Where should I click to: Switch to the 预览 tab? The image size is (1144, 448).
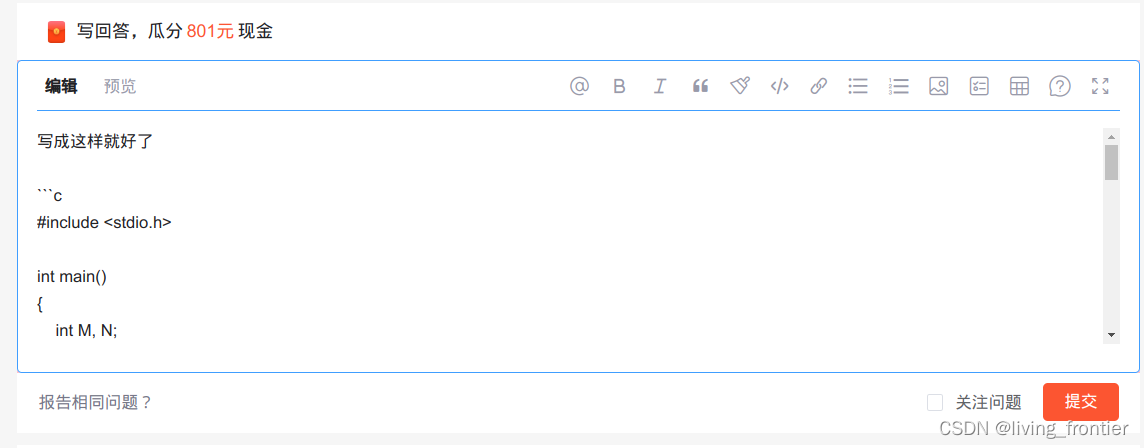120,86
